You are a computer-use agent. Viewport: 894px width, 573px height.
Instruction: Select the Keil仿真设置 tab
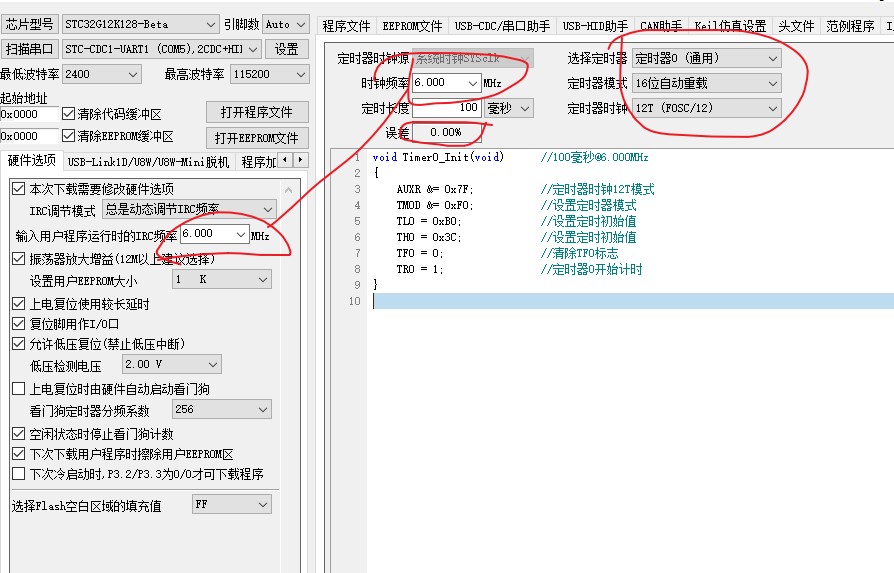[730, 26]
